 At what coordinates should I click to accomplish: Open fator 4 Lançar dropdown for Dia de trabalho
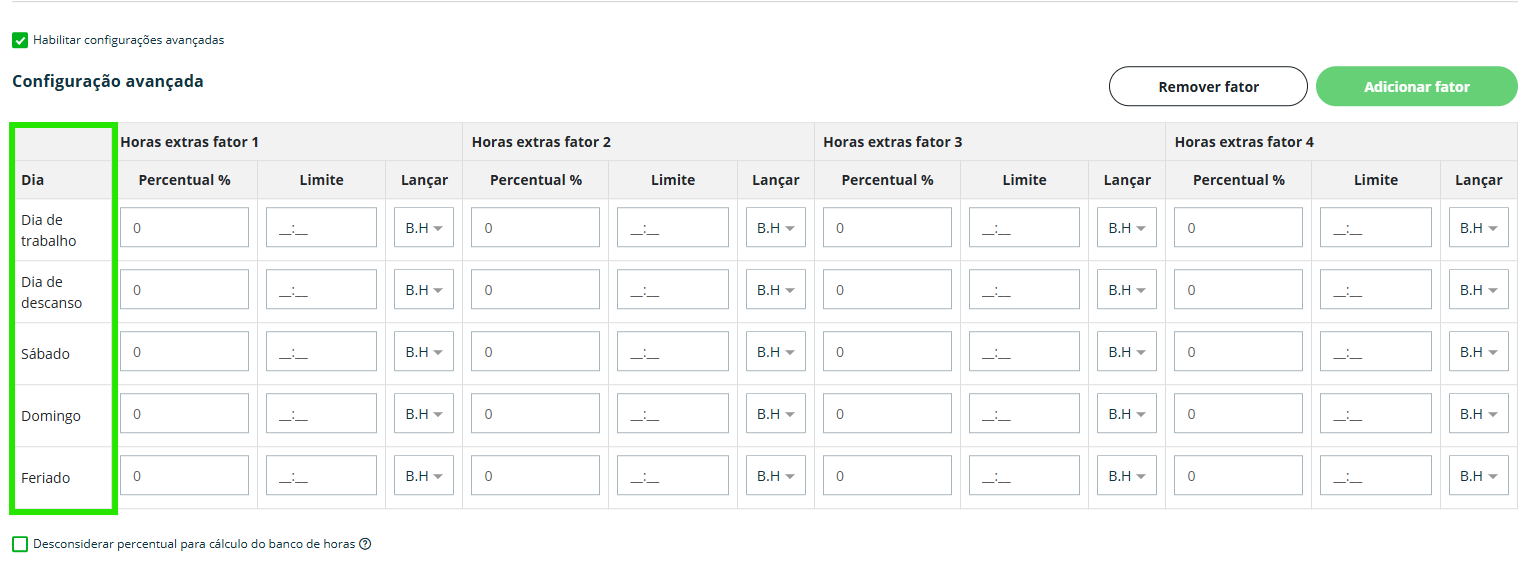click(1478, 228)
